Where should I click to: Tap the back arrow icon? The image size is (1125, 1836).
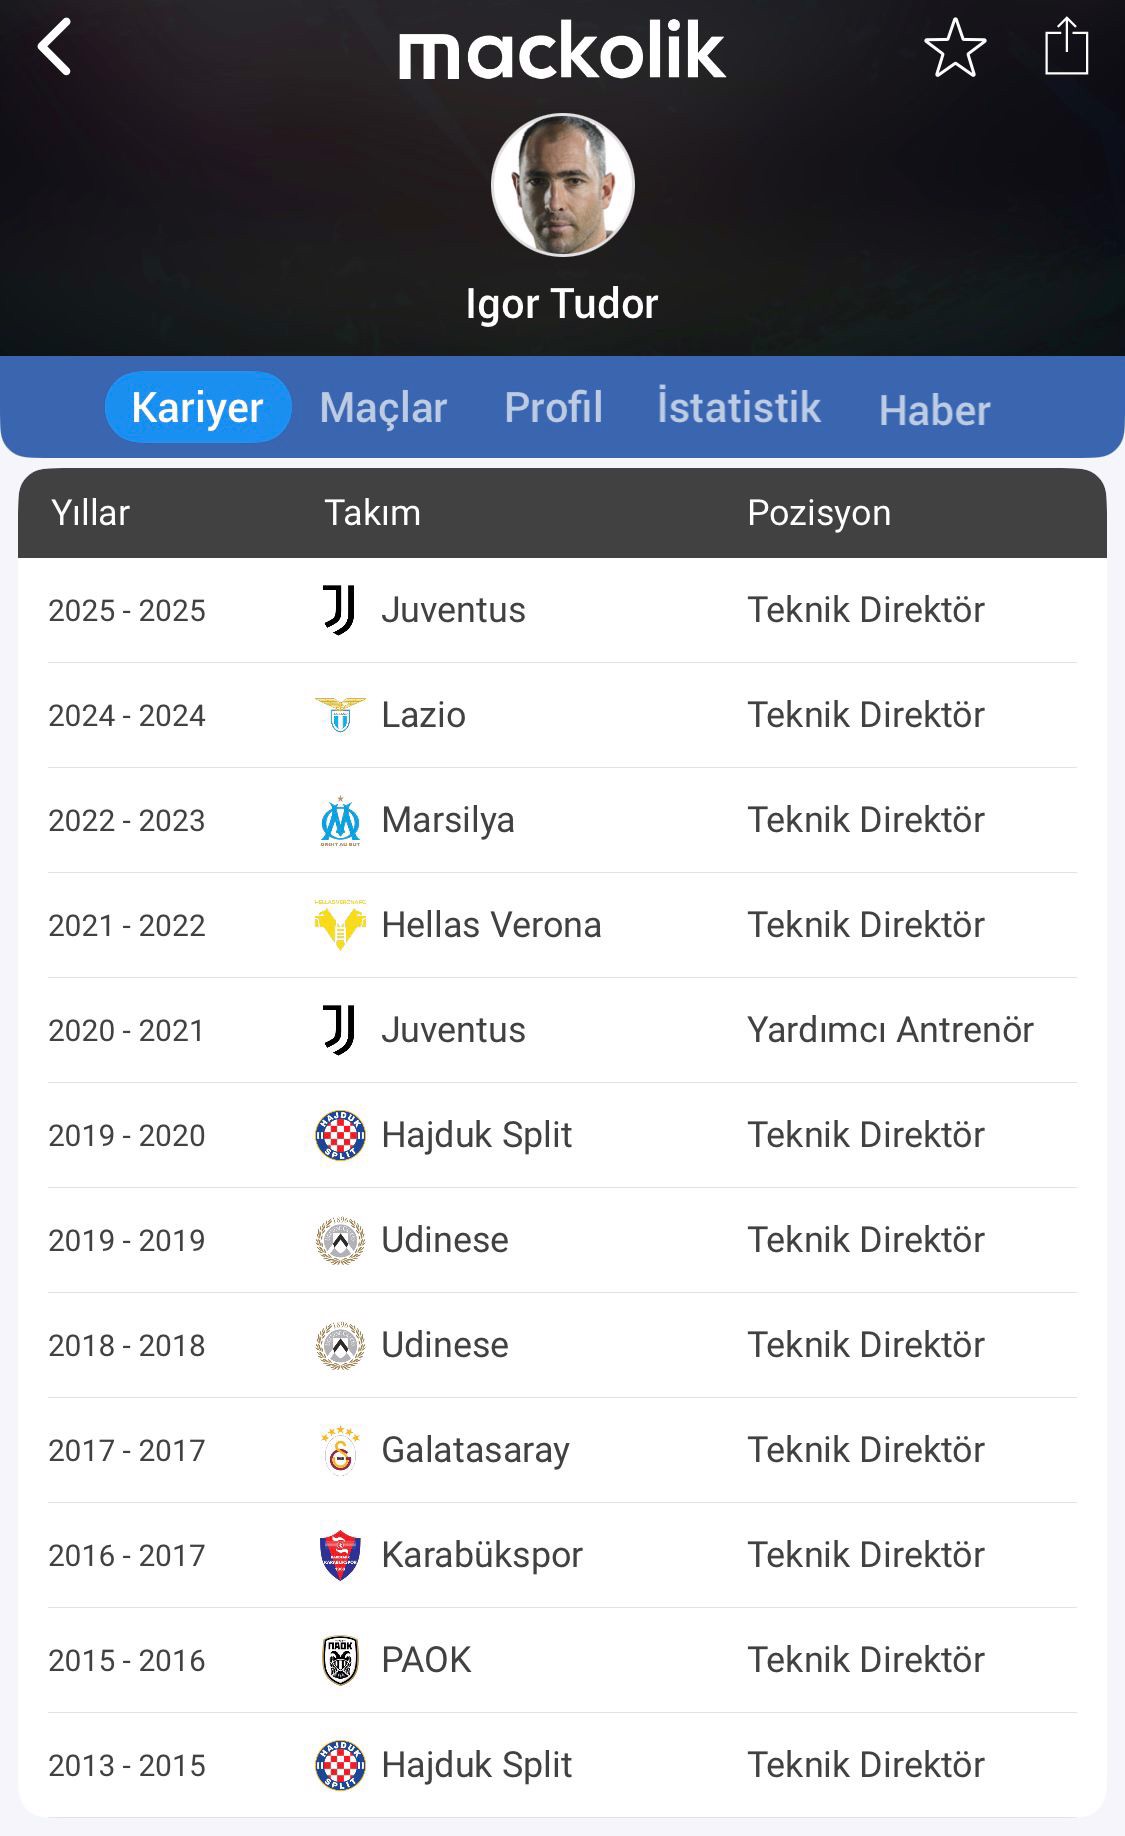[x=55, y=47]
